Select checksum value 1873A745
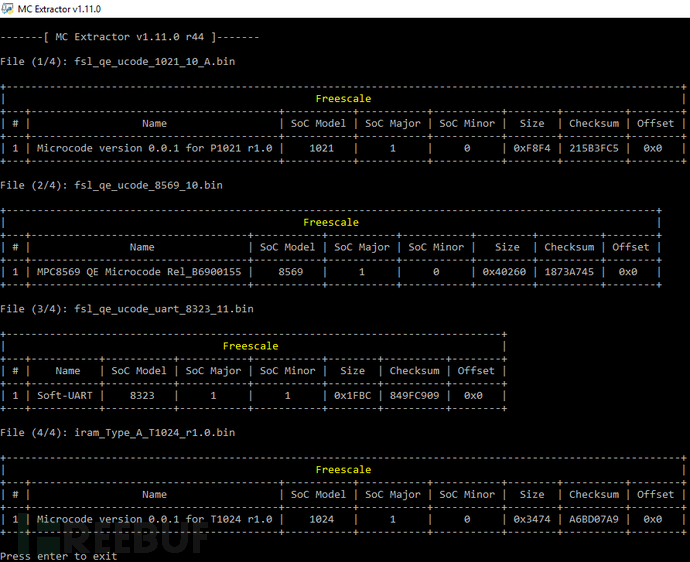Screen dimensions: 690x562 click(x=569, y=272)
